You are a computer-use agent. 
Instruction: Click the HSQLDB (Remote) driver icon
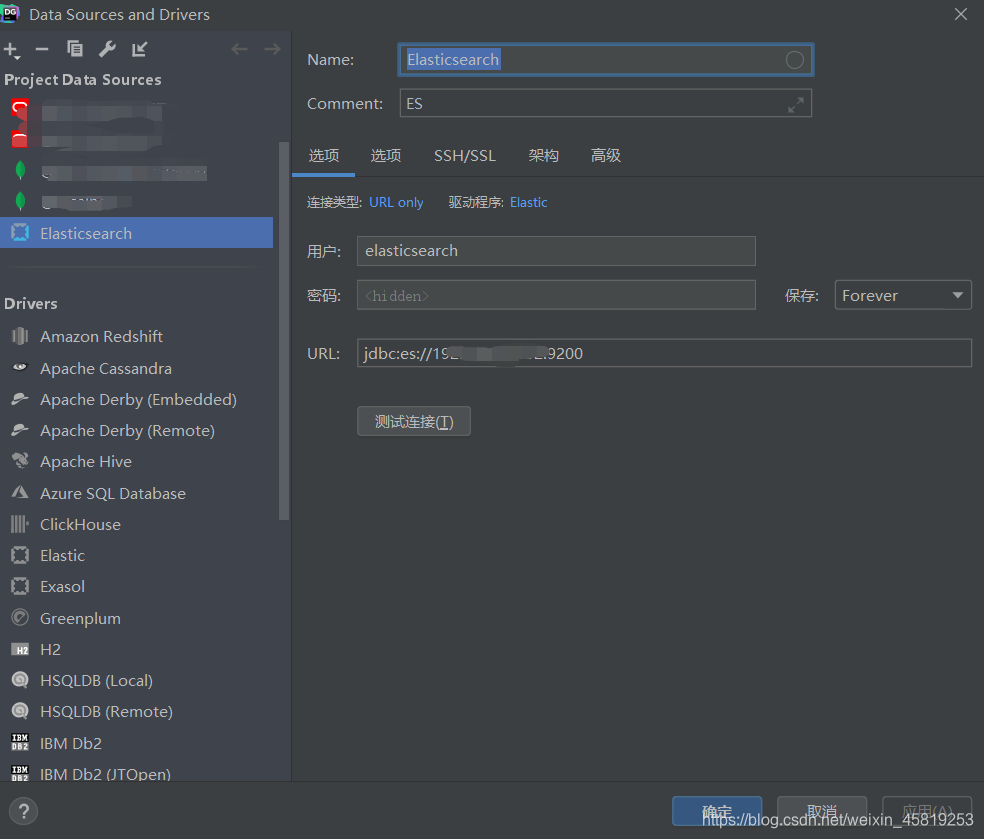20,710
